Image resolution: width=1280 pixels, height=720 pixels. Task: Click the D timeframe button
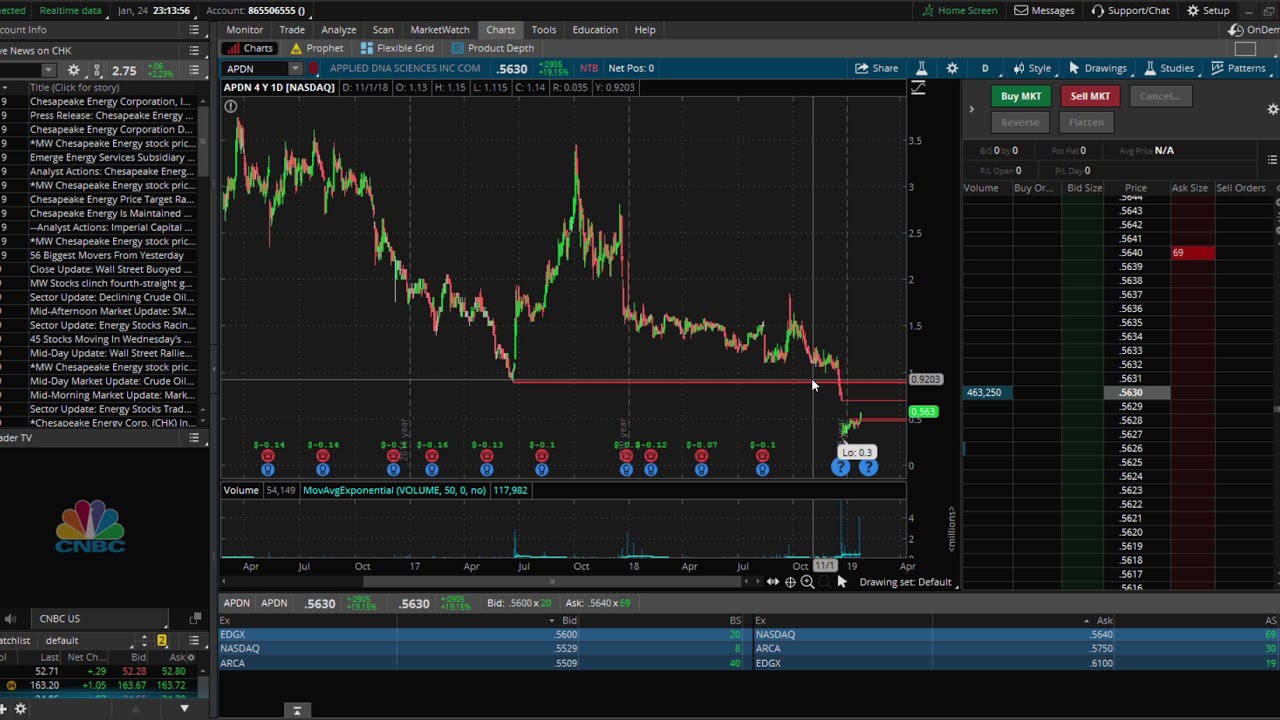(x=985, y=68)
